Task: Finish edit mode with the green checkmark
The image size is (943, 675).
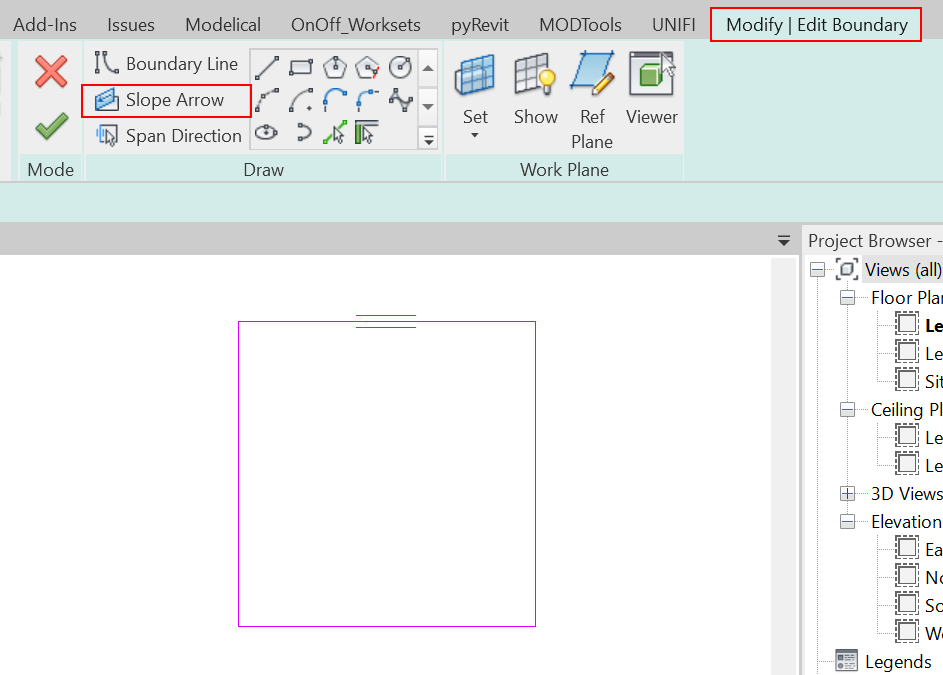Action: tap(51, 126)
